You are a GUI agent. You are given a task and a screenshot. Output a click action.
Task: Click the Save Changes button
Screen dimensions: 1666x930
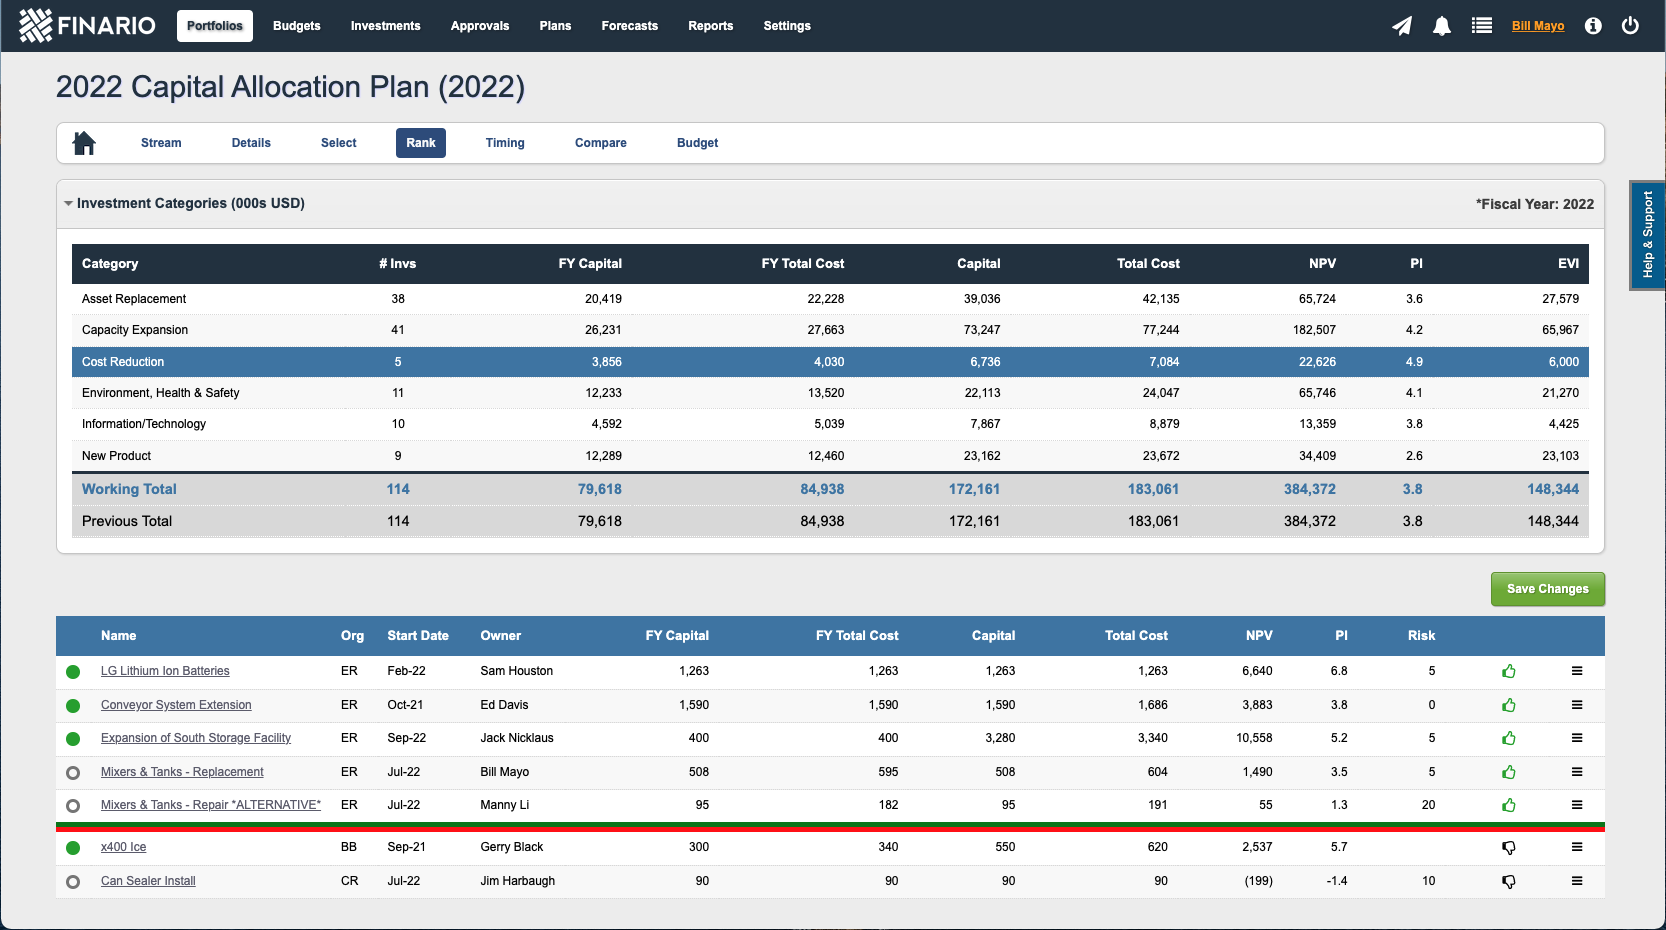tap(1547, 589)
